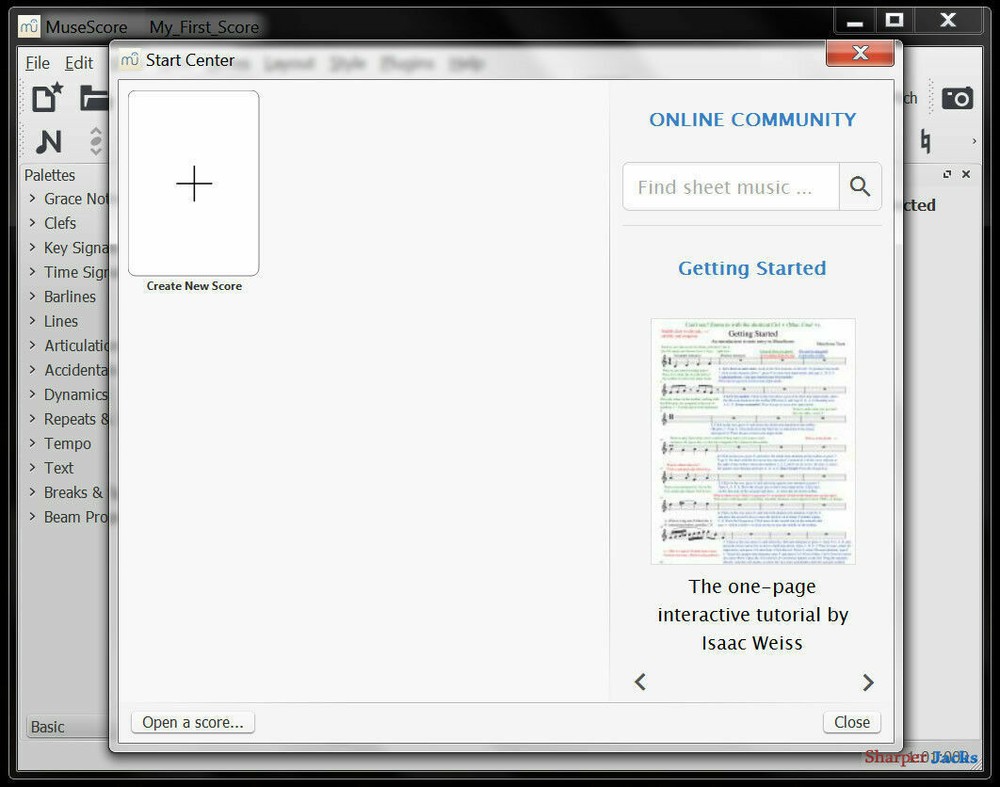Click the Close button in Start Center
The width and height of the screenshot is (1000, 787).
[x=851, y=722]
